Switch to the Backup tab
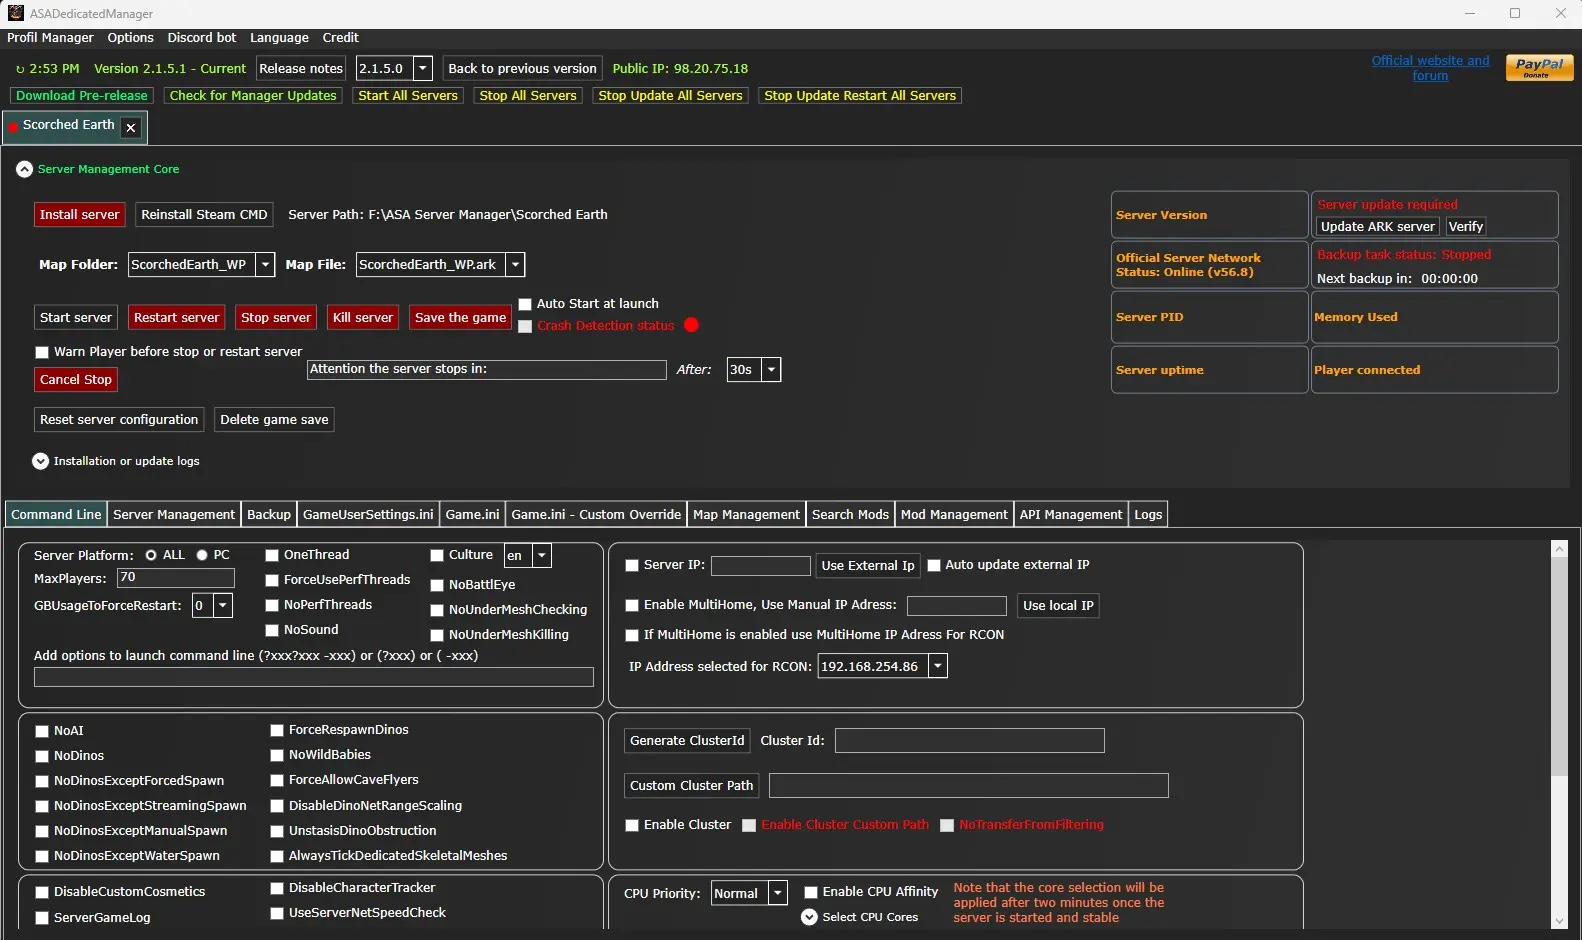Viewport: 1582px width, 940px height. coord(269,514)
